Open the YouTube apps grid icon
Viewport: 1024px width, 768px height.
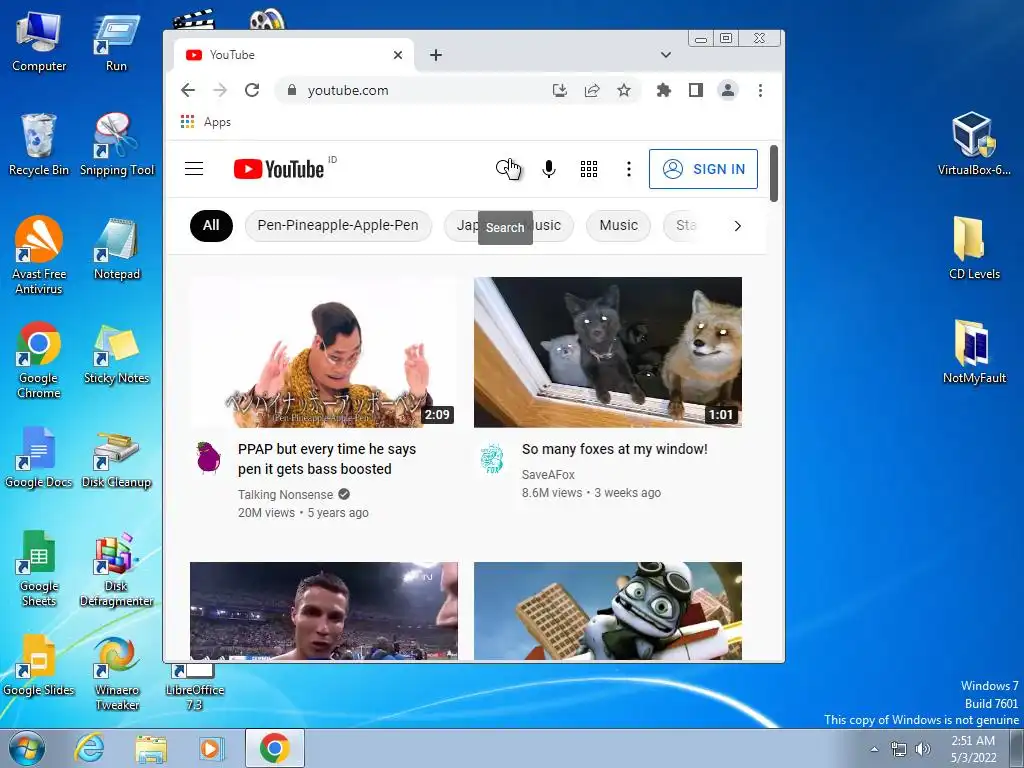[x=589, y=169]
